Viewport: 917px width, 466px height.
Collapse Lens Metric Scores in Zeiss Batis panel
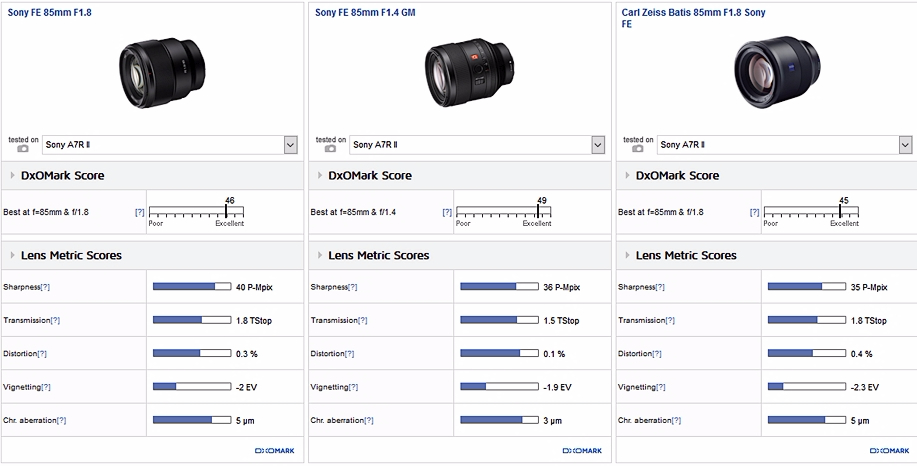click(x=627, y=256)
